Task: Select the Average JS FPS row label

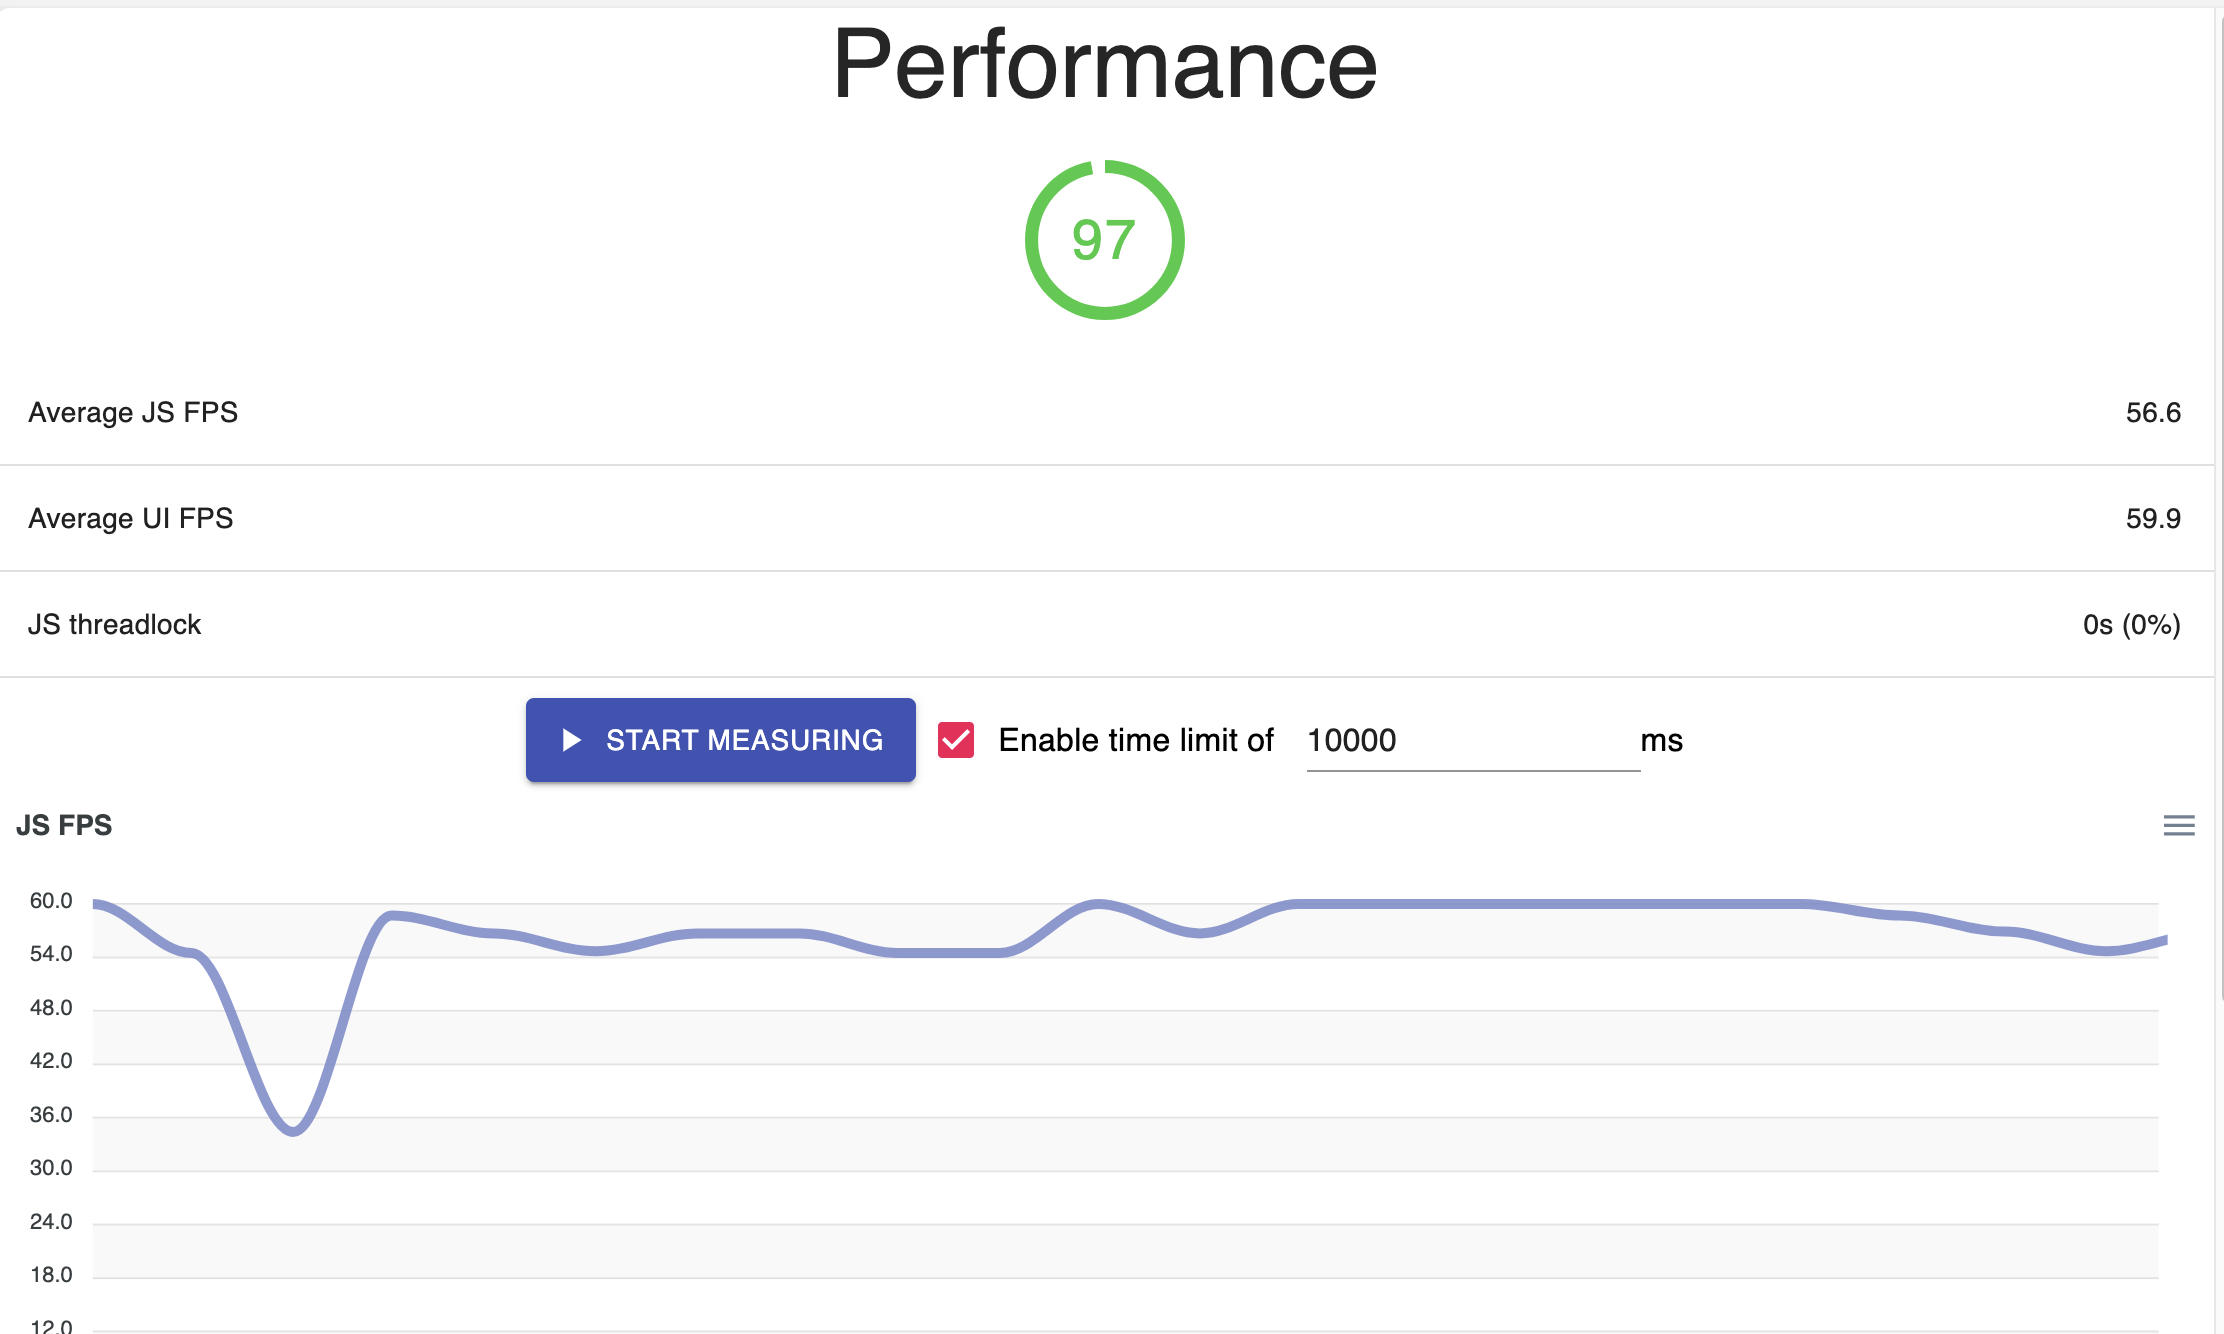Action: [x=133, y=412]
